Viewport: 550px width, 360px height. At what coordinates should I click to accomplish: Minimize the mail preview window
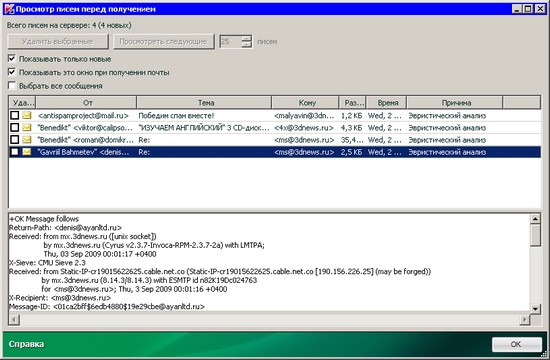point(516,9)
